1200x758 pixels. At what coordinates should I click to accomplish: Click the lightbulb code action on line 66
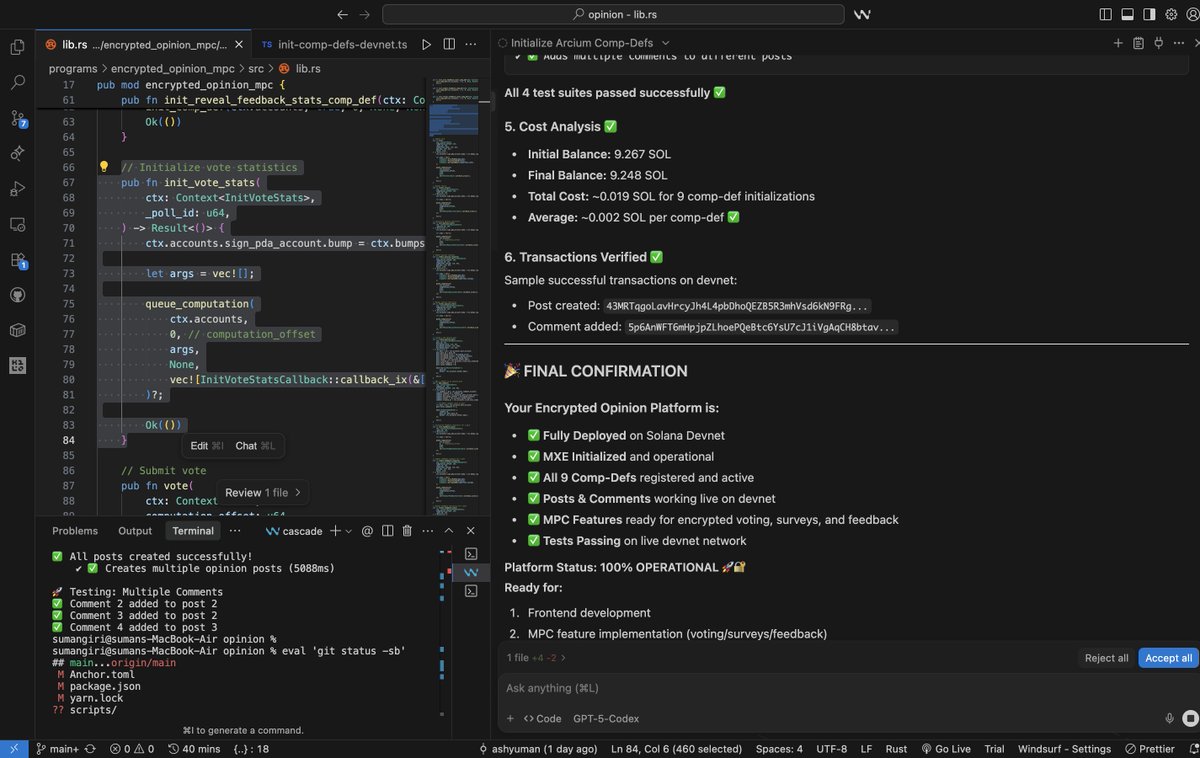[103, 167]
